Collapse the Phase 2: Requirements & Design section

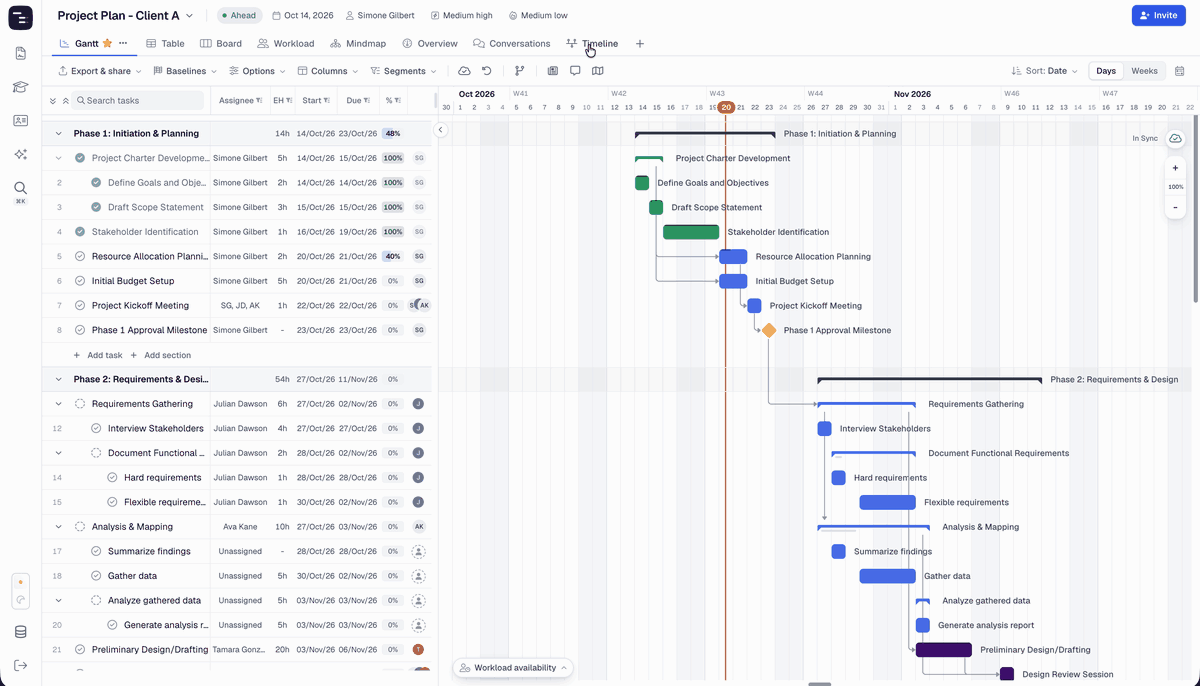point(58,379)
